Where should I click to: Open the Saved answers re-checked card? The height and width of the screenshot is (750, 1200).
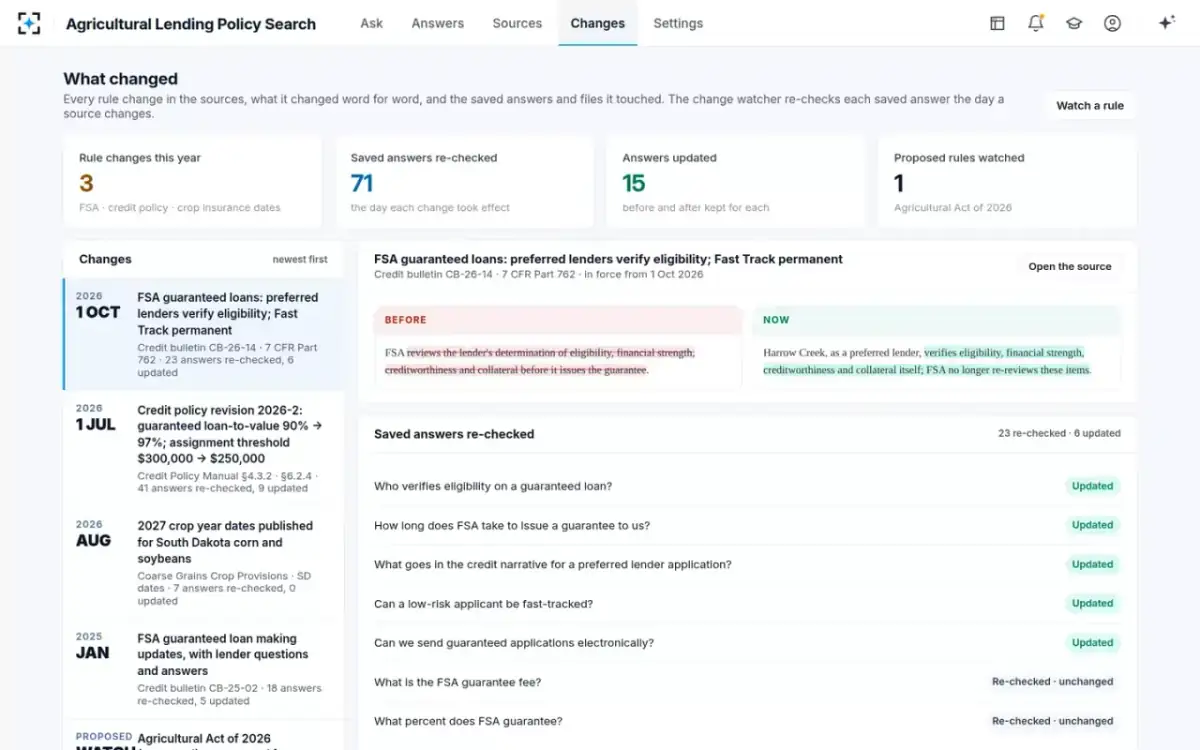(464, 182)
